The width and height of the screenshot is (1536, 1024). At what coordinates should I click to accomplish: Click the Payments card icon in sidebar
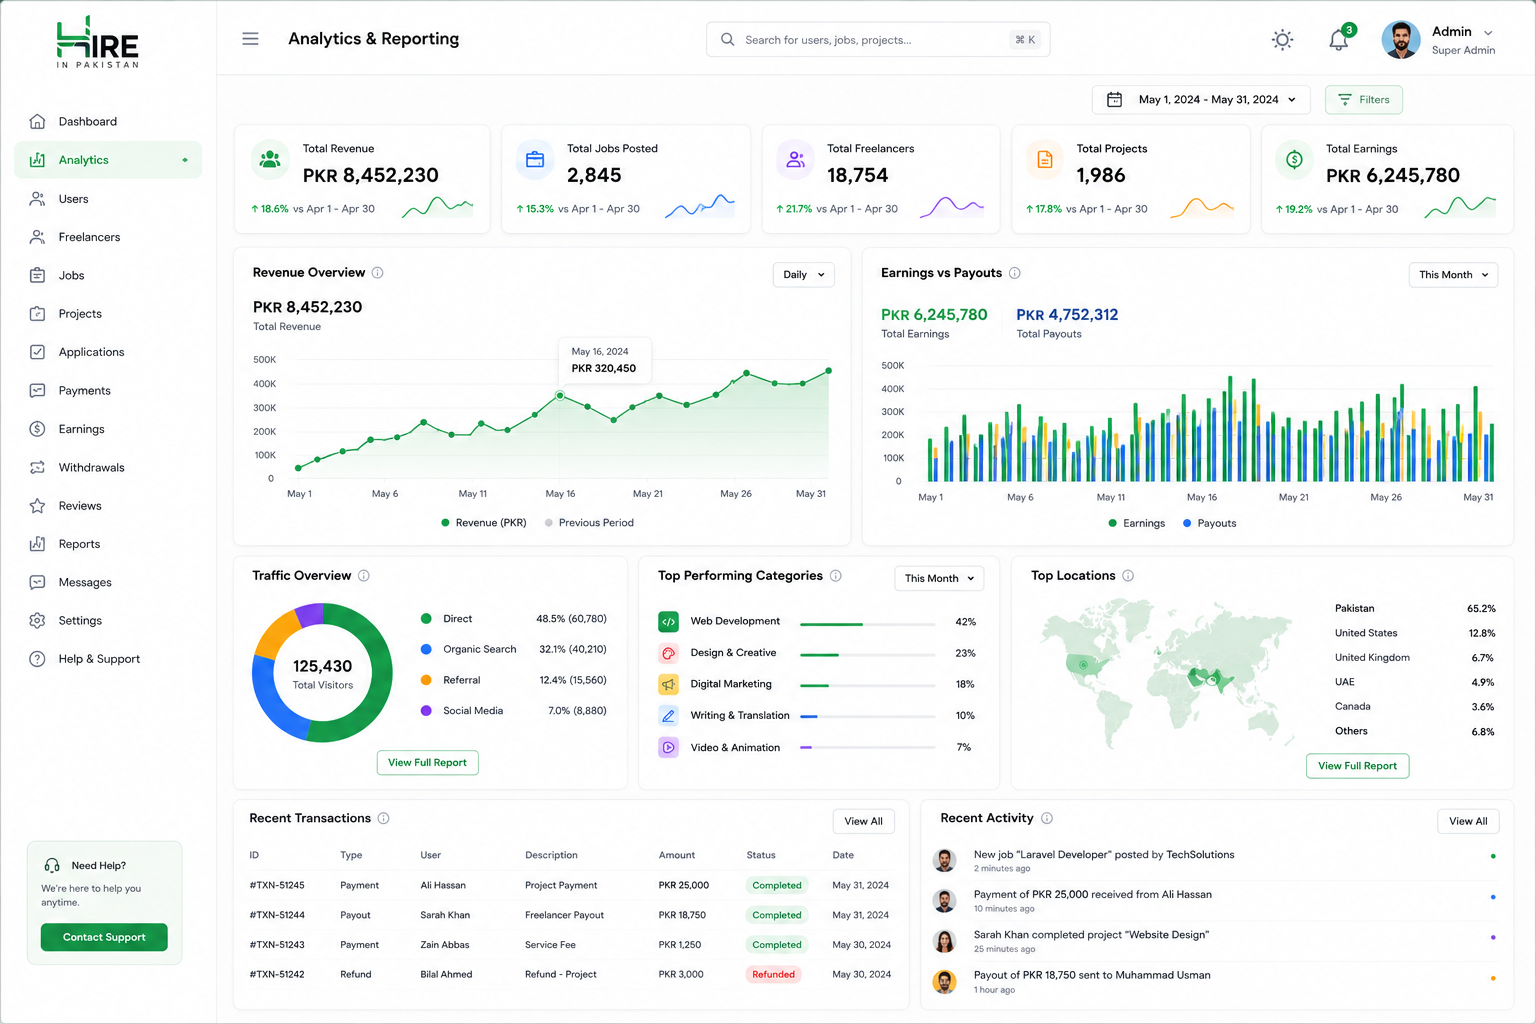pyautogui.click(x=37, y=391)
